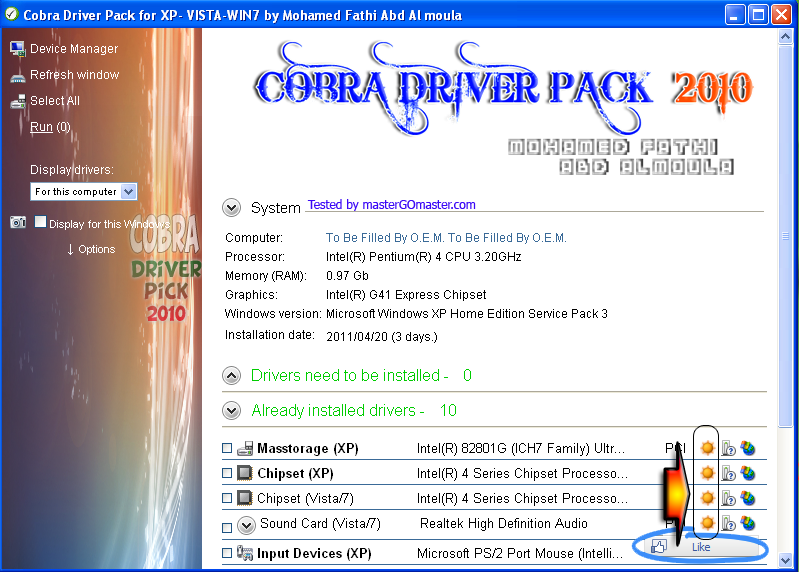Click the Run (0) link
This screenshot has width=799, height=572.
(50, 127)
